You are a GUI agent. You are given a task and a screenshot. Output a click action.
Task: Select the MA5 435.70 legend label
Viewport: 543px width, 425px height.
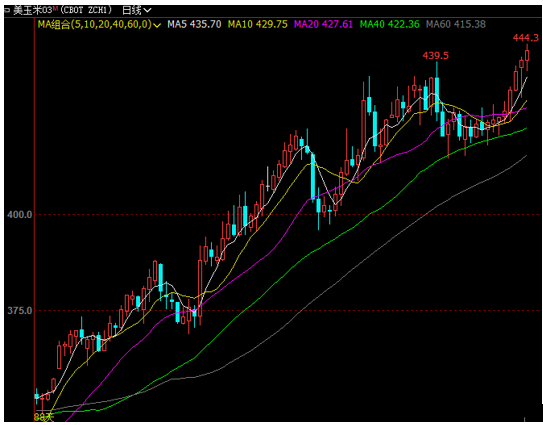(x=194, y=24)
